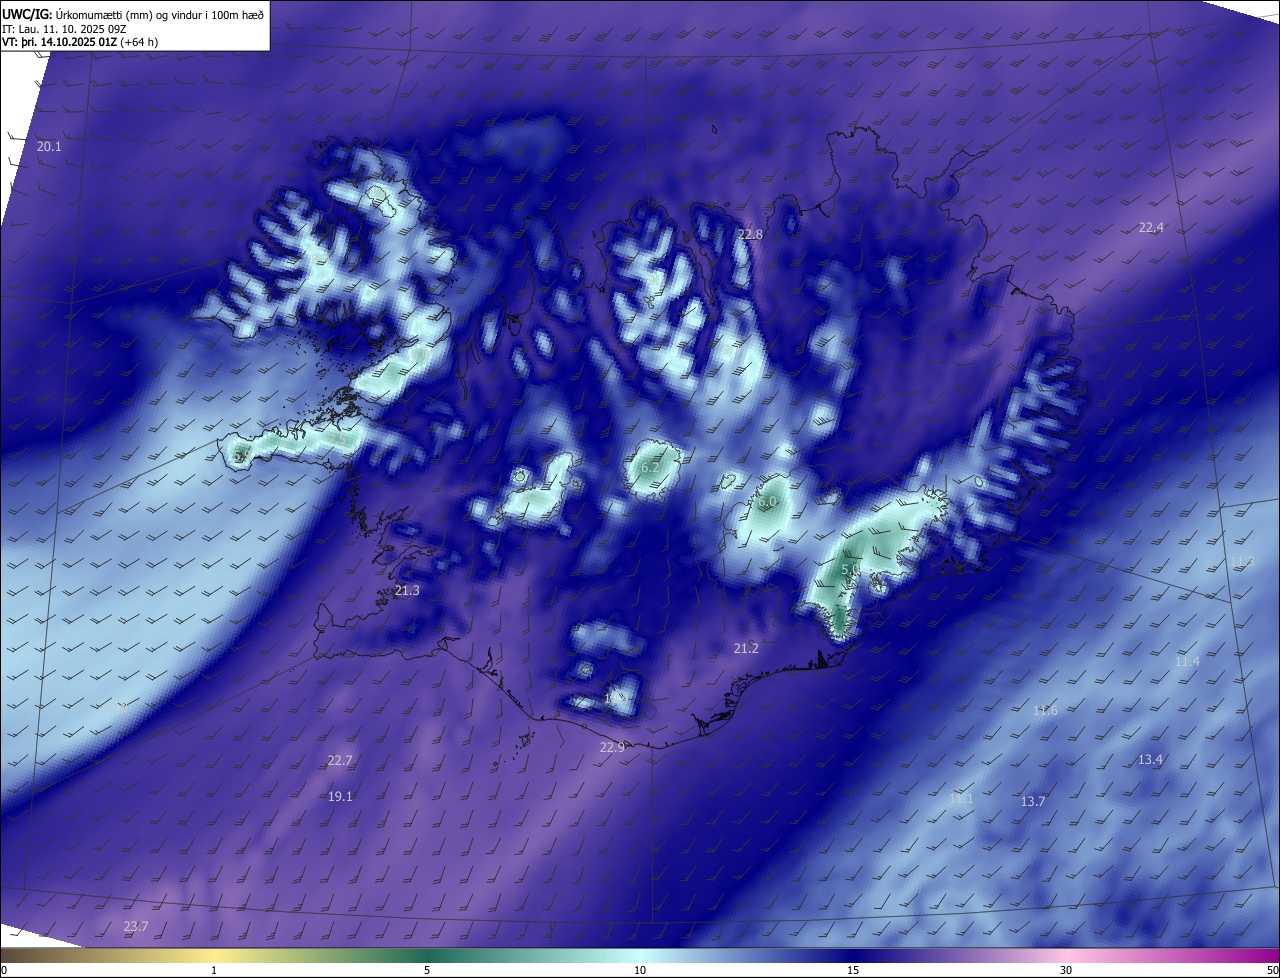Click the 20.1 value on the map
Screen dimensions: 1280x978
click(x=49, y=147)
